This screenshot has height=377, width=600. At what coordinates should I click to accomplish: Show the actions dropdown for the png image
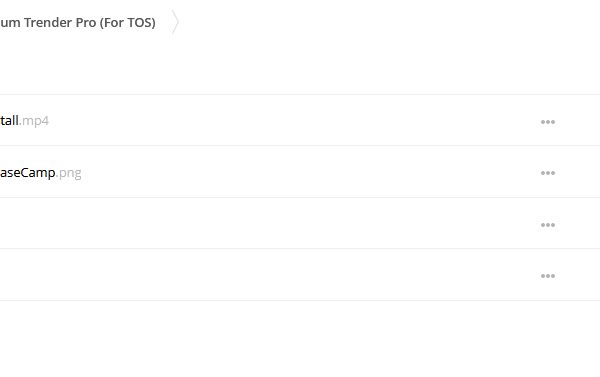click(548, 173)
